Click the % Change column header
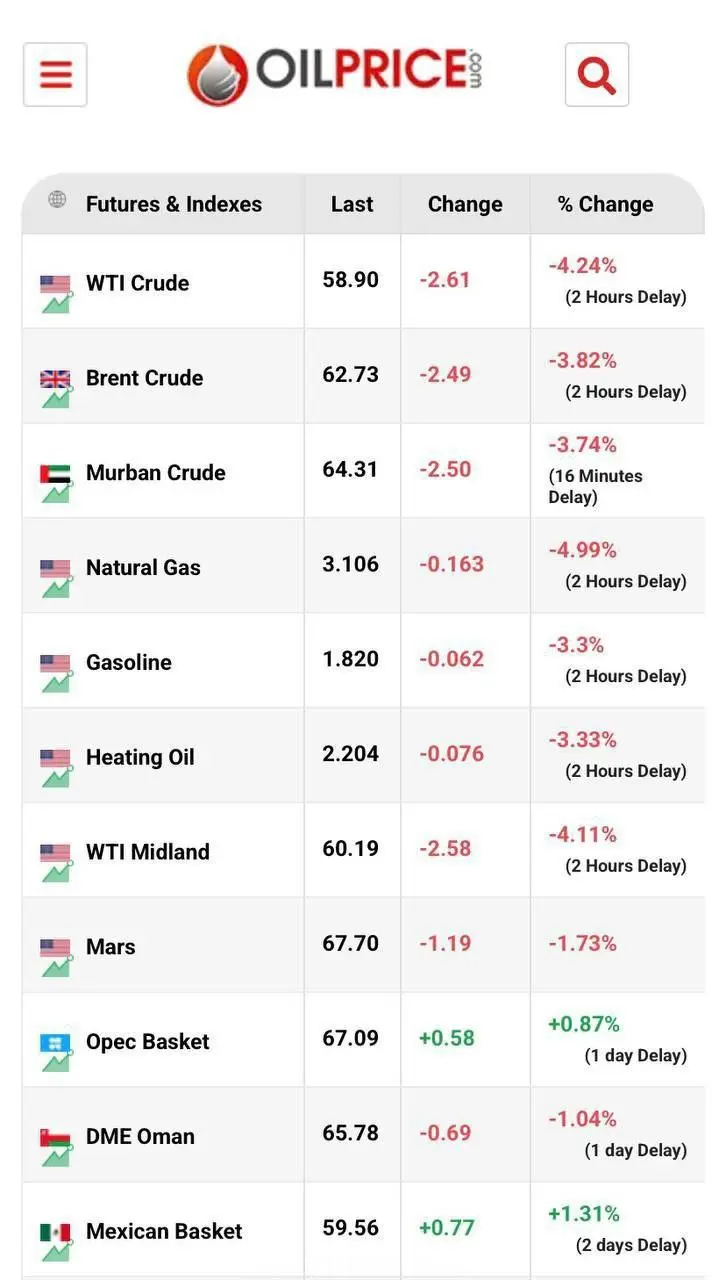Screen dimensions: 726x1280 pyautogui.click(x=605, y=204)
